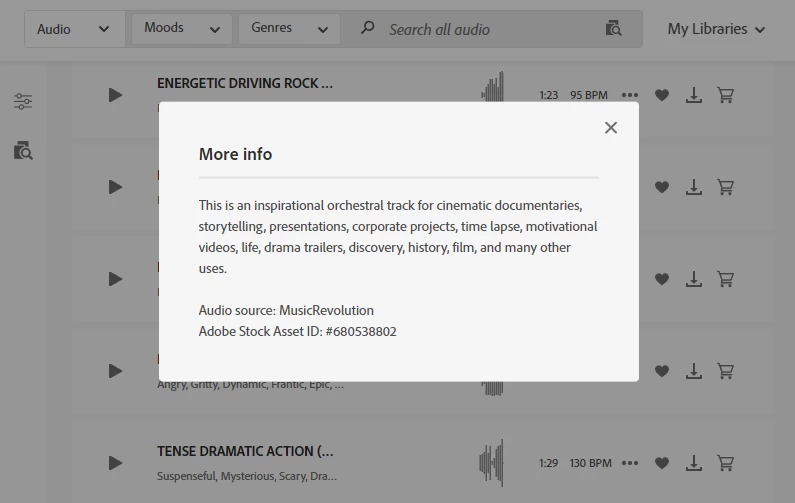Open more options for Energetic Driving Rock
The image size is (795, 503).
pyautogui.click(x=629, y=95)
